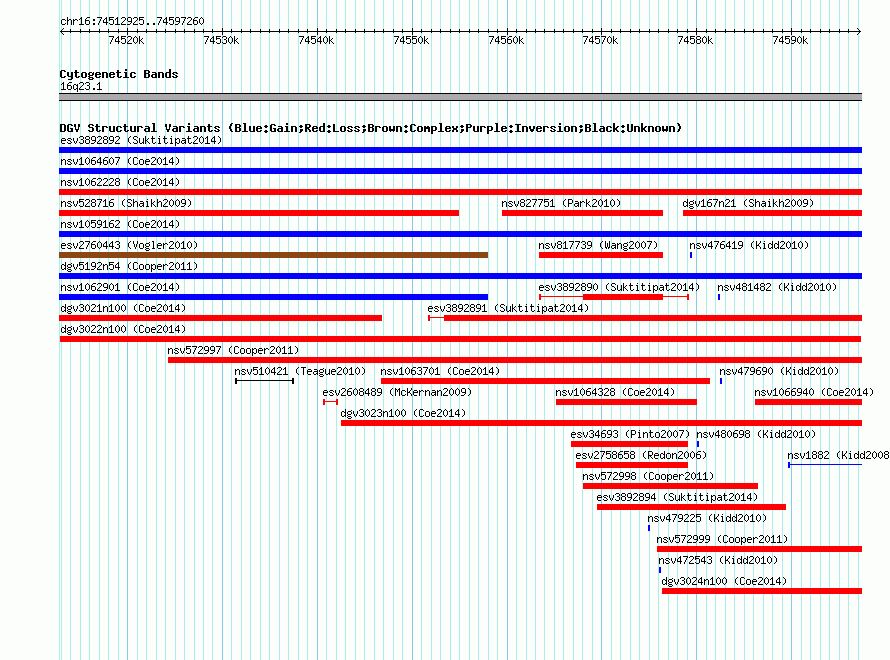890x660 pixels.
Task: Open dgv3023n100 (Coe2014) label
Action: coord(403,413)
